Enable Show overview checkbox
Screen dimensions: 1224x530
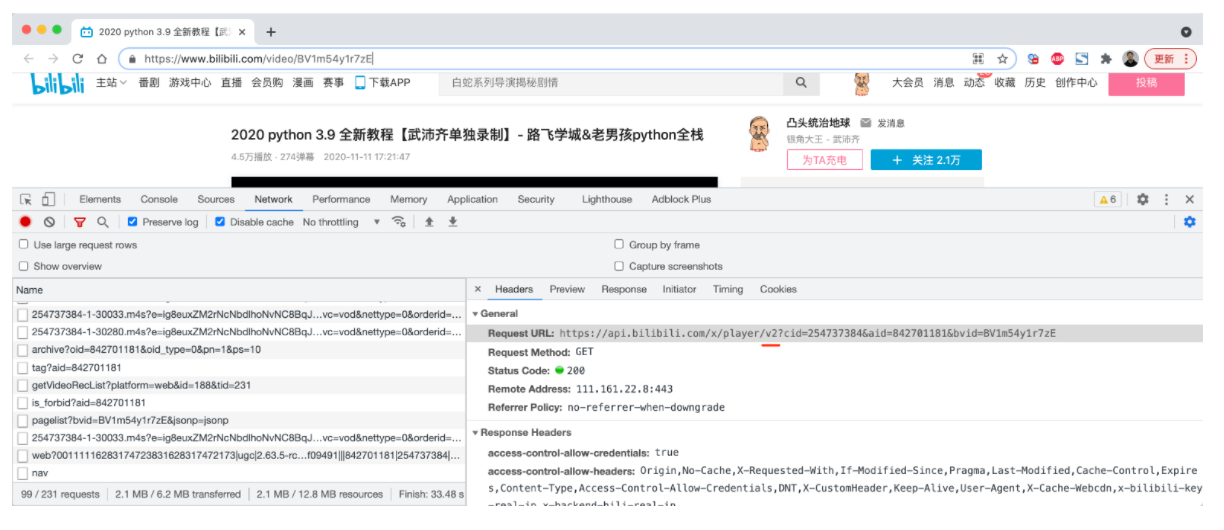pyautogui.click(x=24, y=266)
